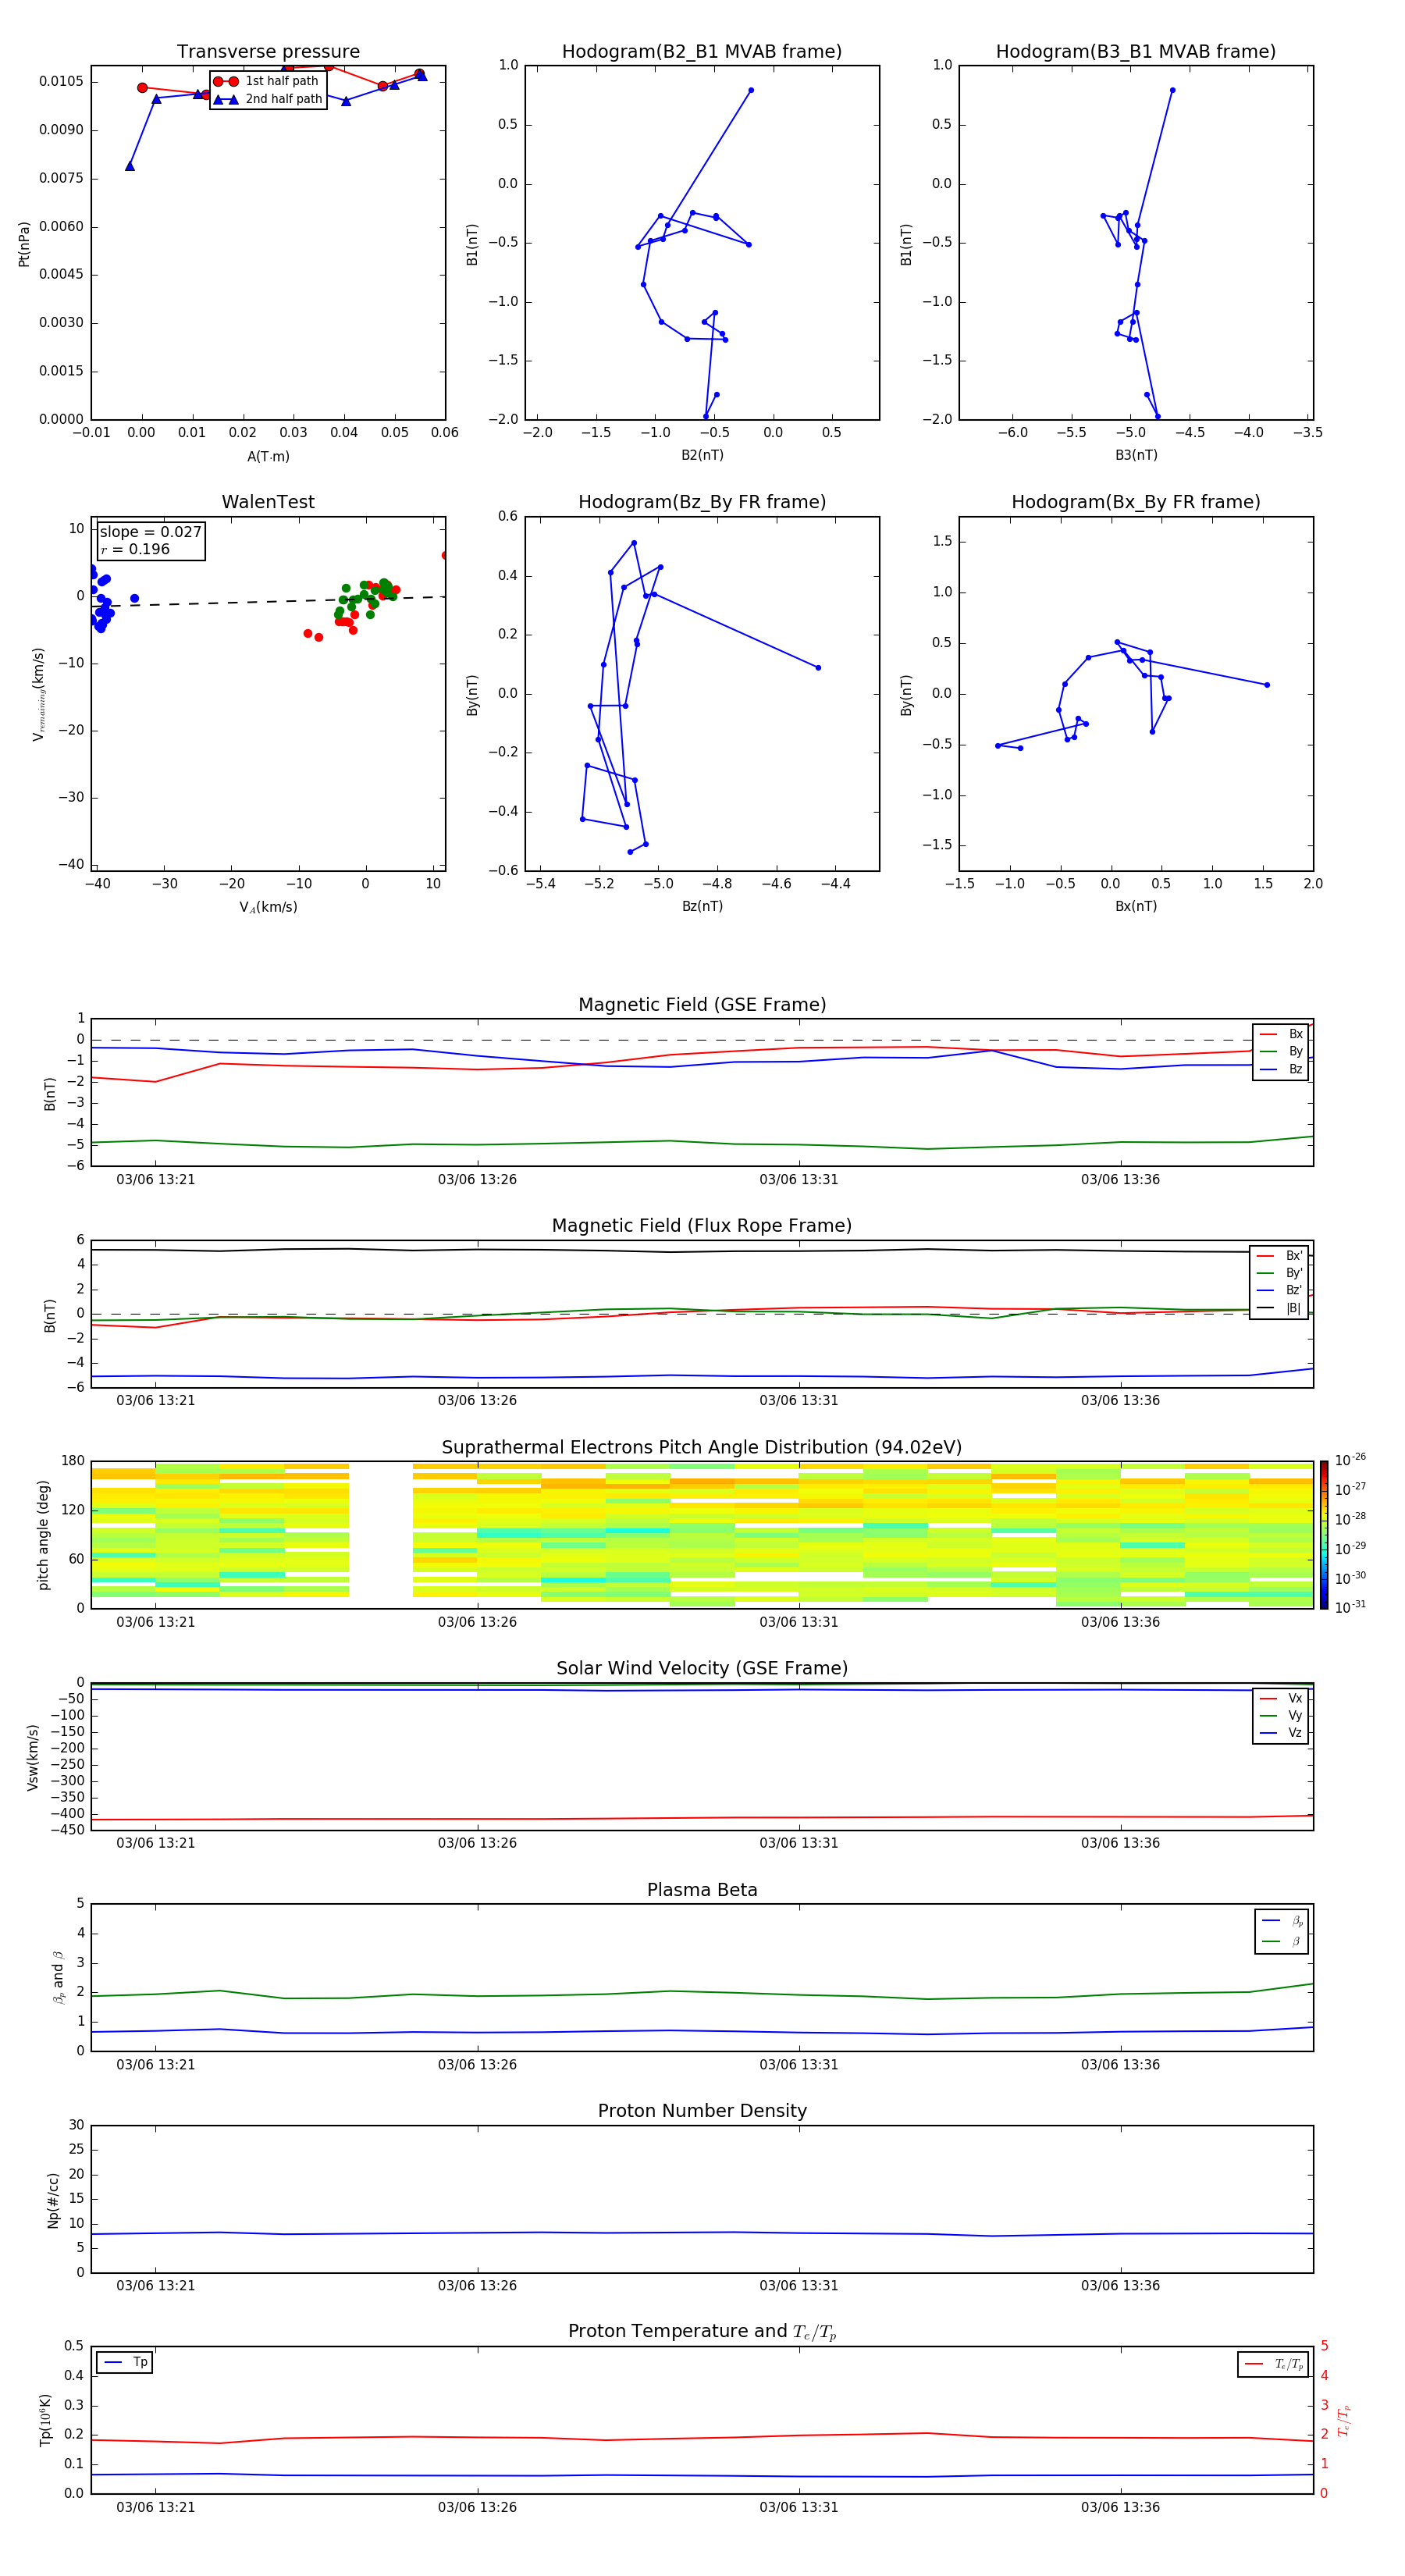Click the '10^-26' colorbar top label
The height and width of the screenshot is (2576, 1405).
(1350, 1460)
